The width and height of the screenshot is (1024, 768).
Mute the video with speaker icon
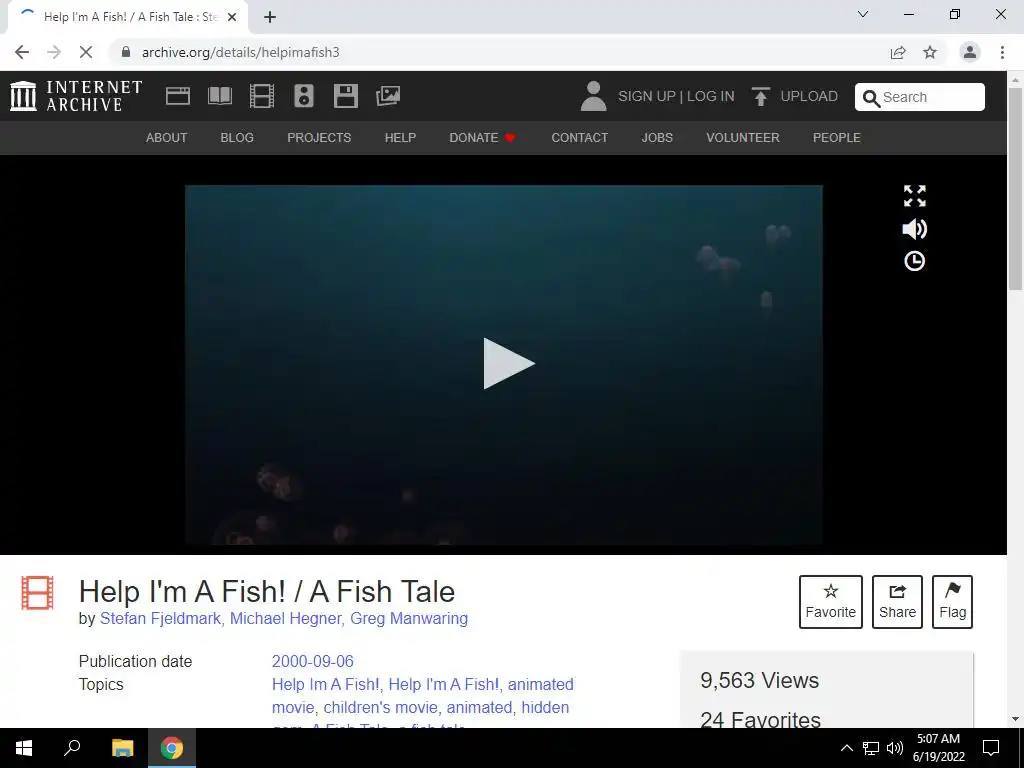click(914, 229)
